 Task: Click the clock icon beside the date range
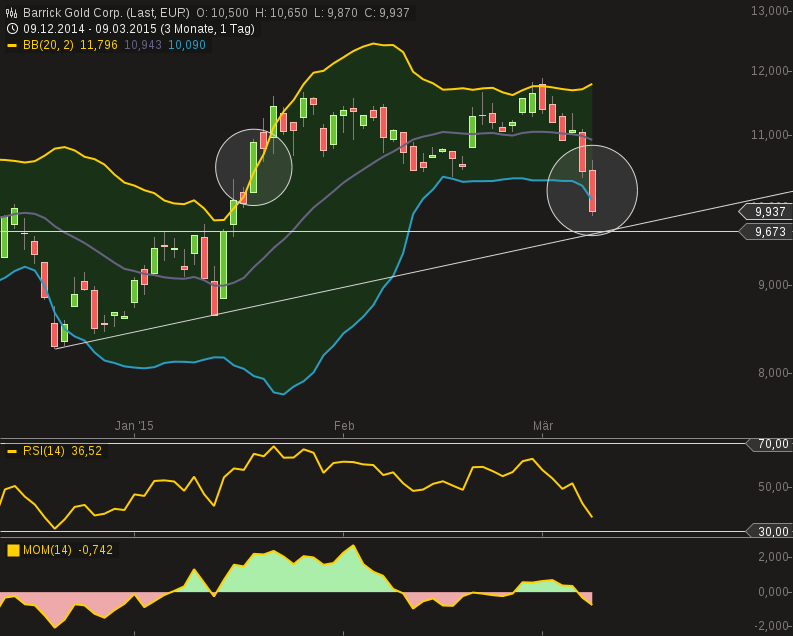(x=12, y=29)
